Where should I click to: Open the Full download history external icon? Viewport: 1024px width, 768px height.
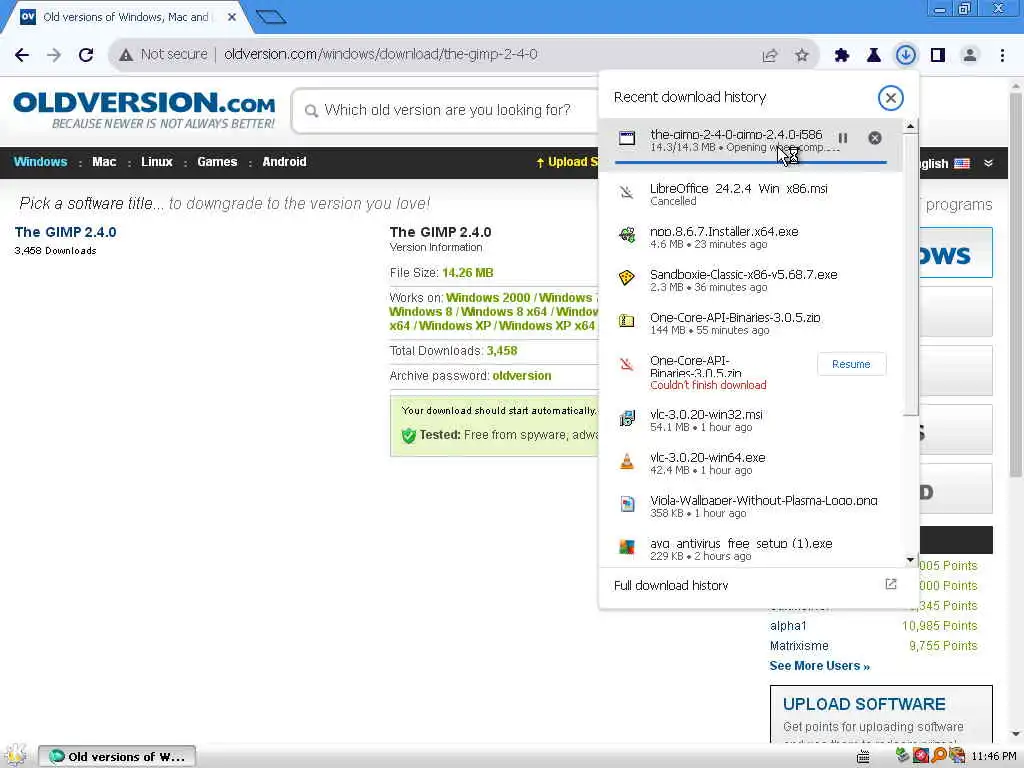(891, 584)
